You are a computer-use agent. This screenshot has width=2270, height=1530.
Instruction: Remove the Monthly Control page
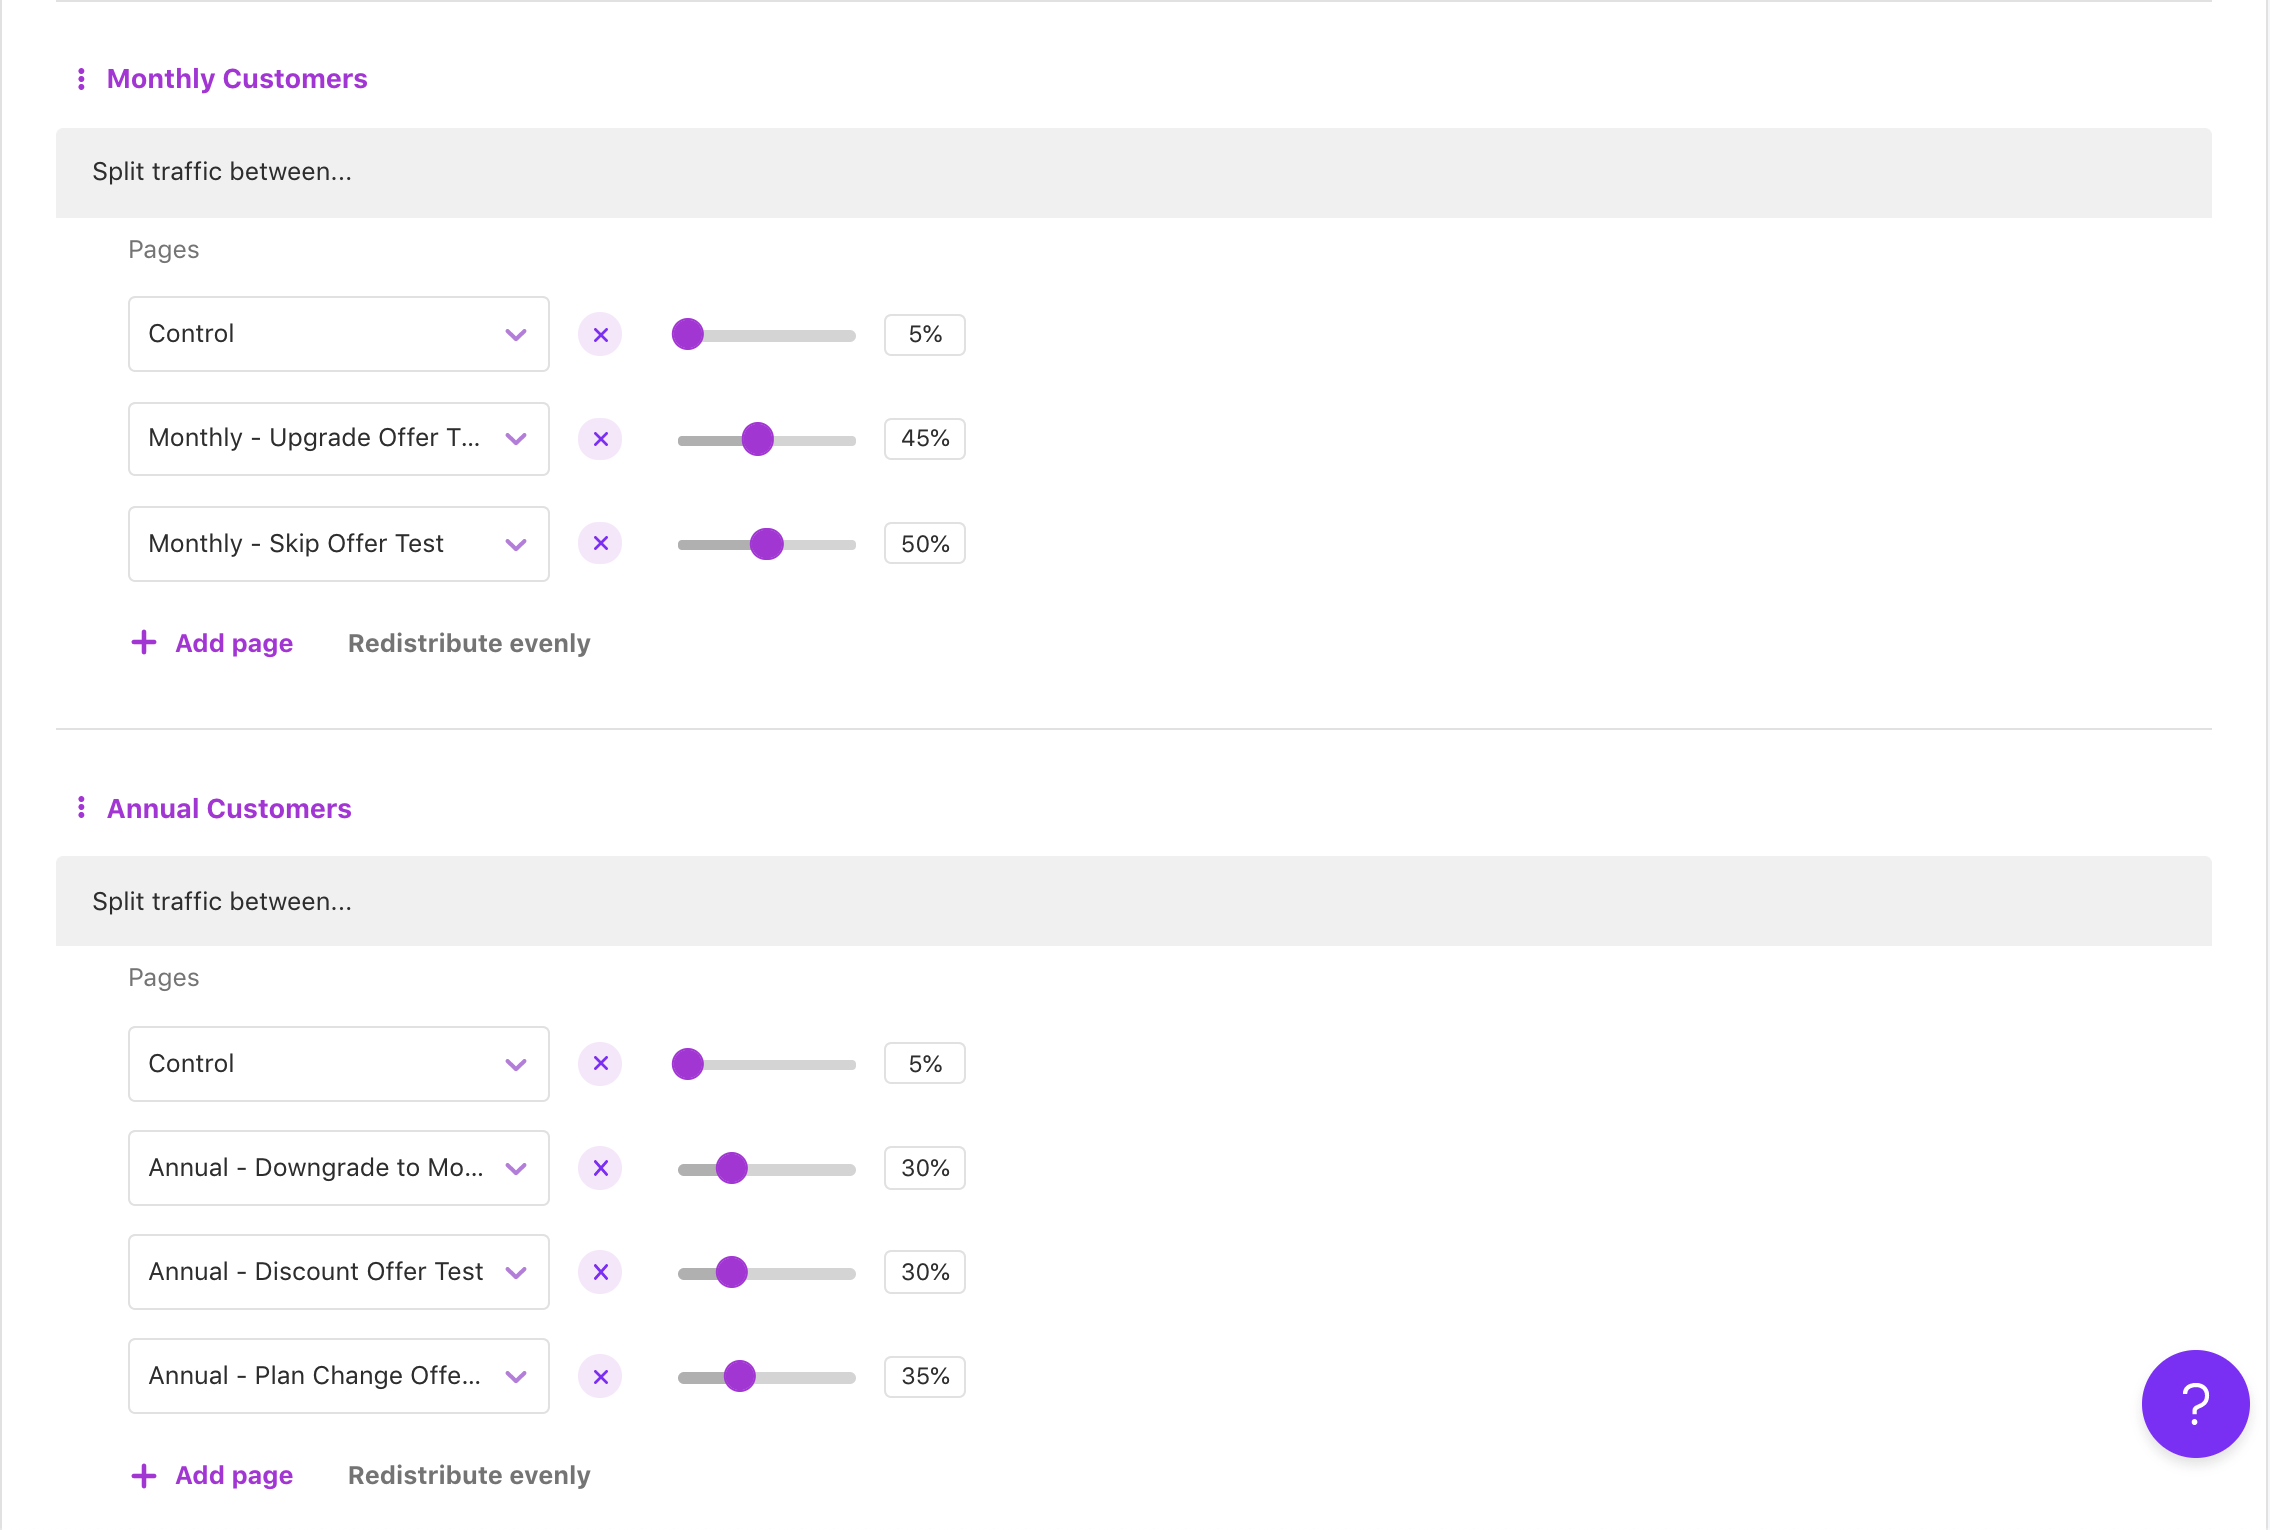(x=600, y=335)
